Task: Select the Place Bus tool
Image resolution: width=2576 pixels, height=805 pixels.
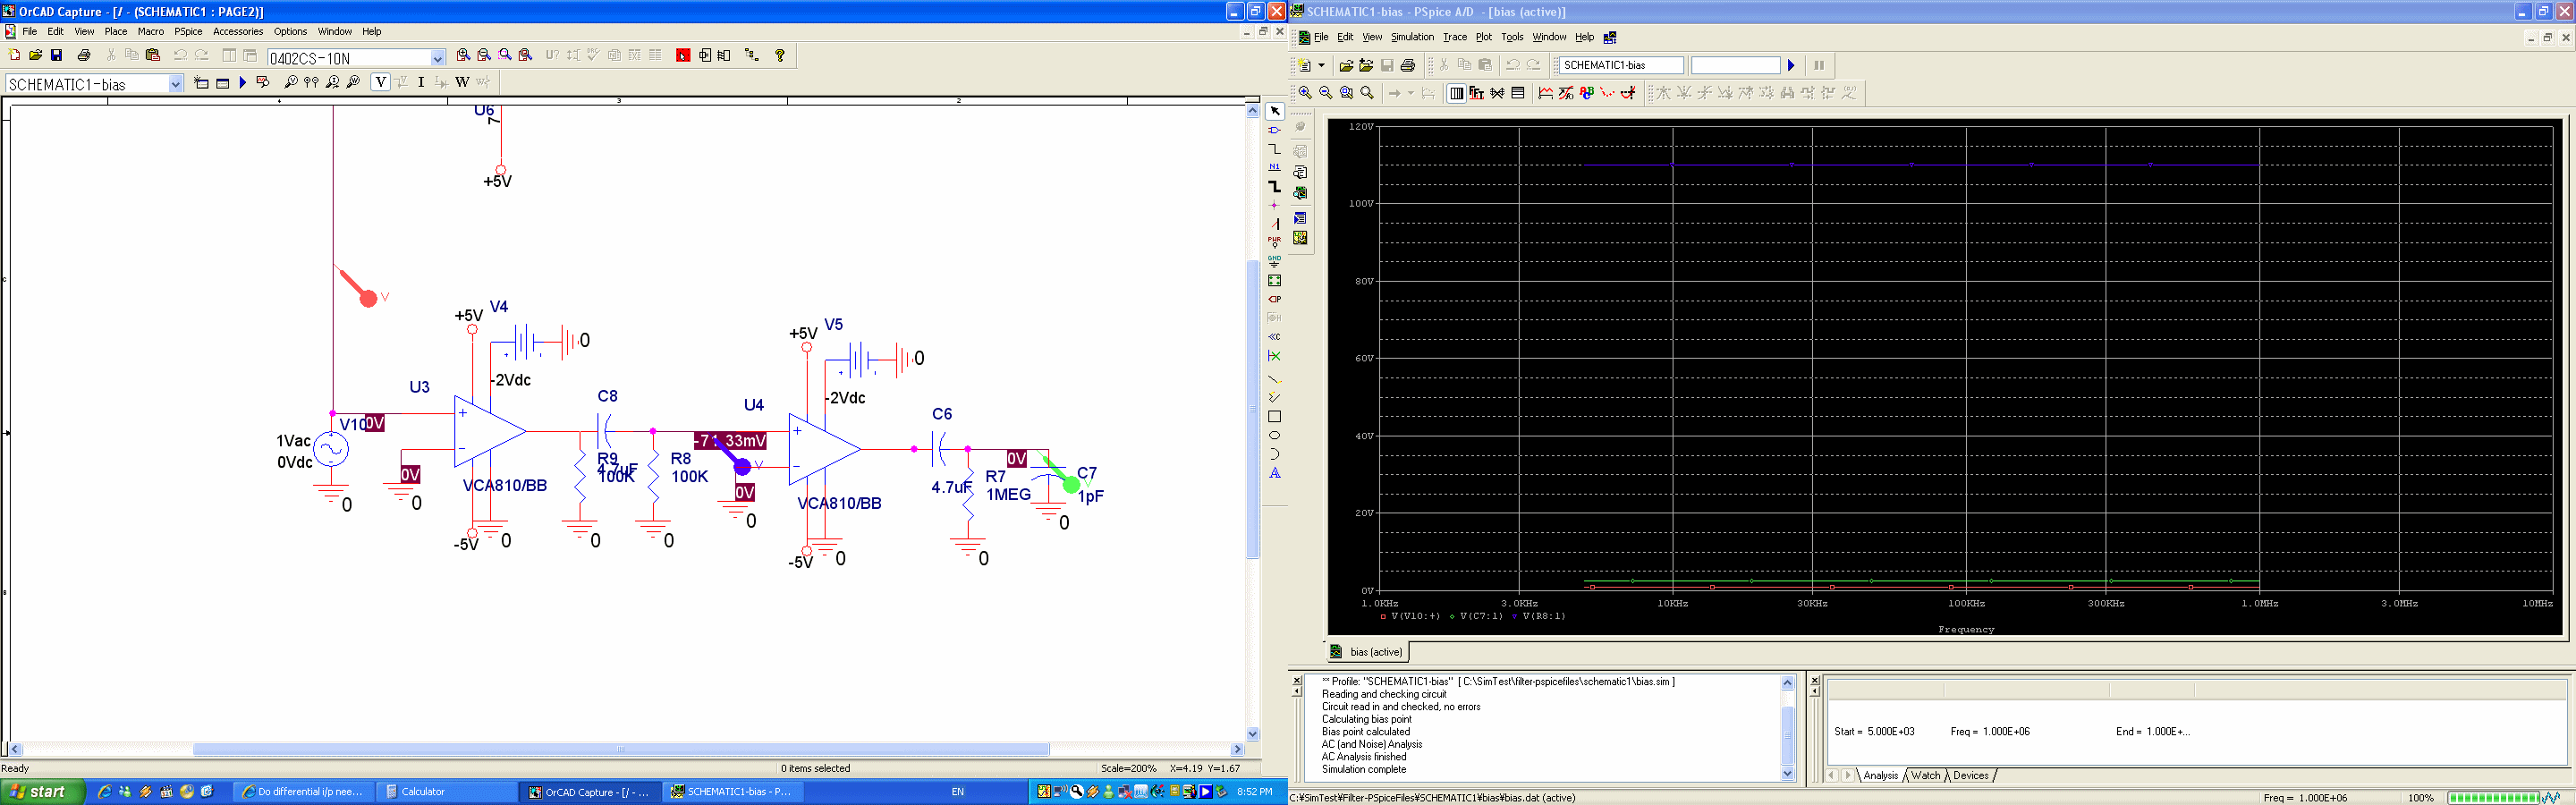Action: click(x=1274, y=186)
